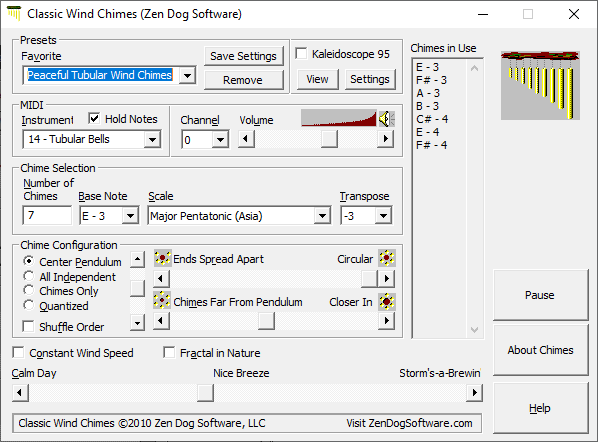Screen dimensions: 598x442
Task: Click the wind chimes app icon in title bar
Action: click(14, 13)
